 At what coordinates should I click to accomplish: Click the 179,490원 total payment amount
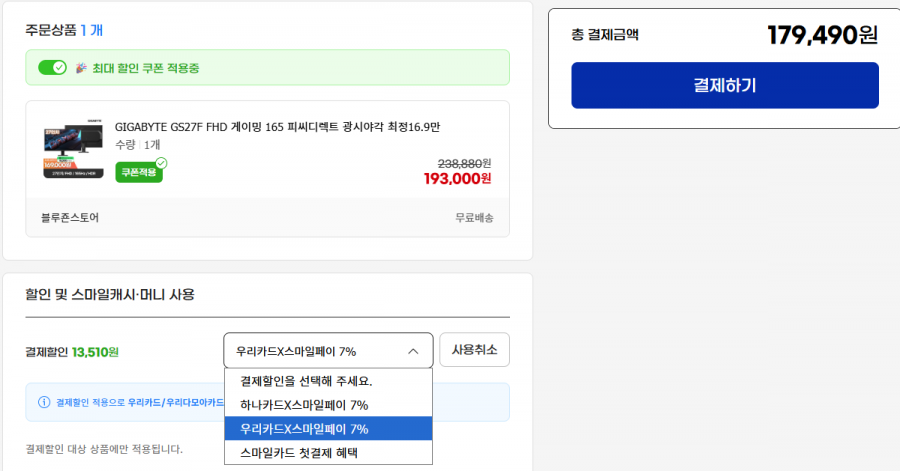click(823, 35)
